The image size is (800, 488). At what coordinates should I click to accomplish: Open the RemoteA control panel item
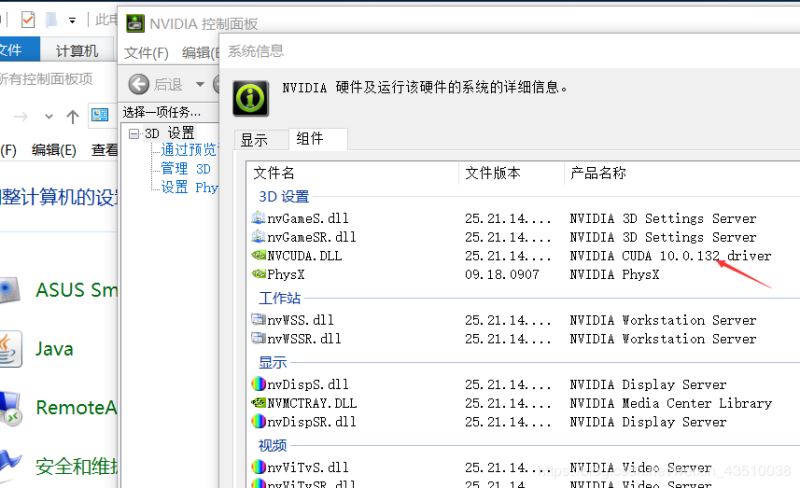77,407
